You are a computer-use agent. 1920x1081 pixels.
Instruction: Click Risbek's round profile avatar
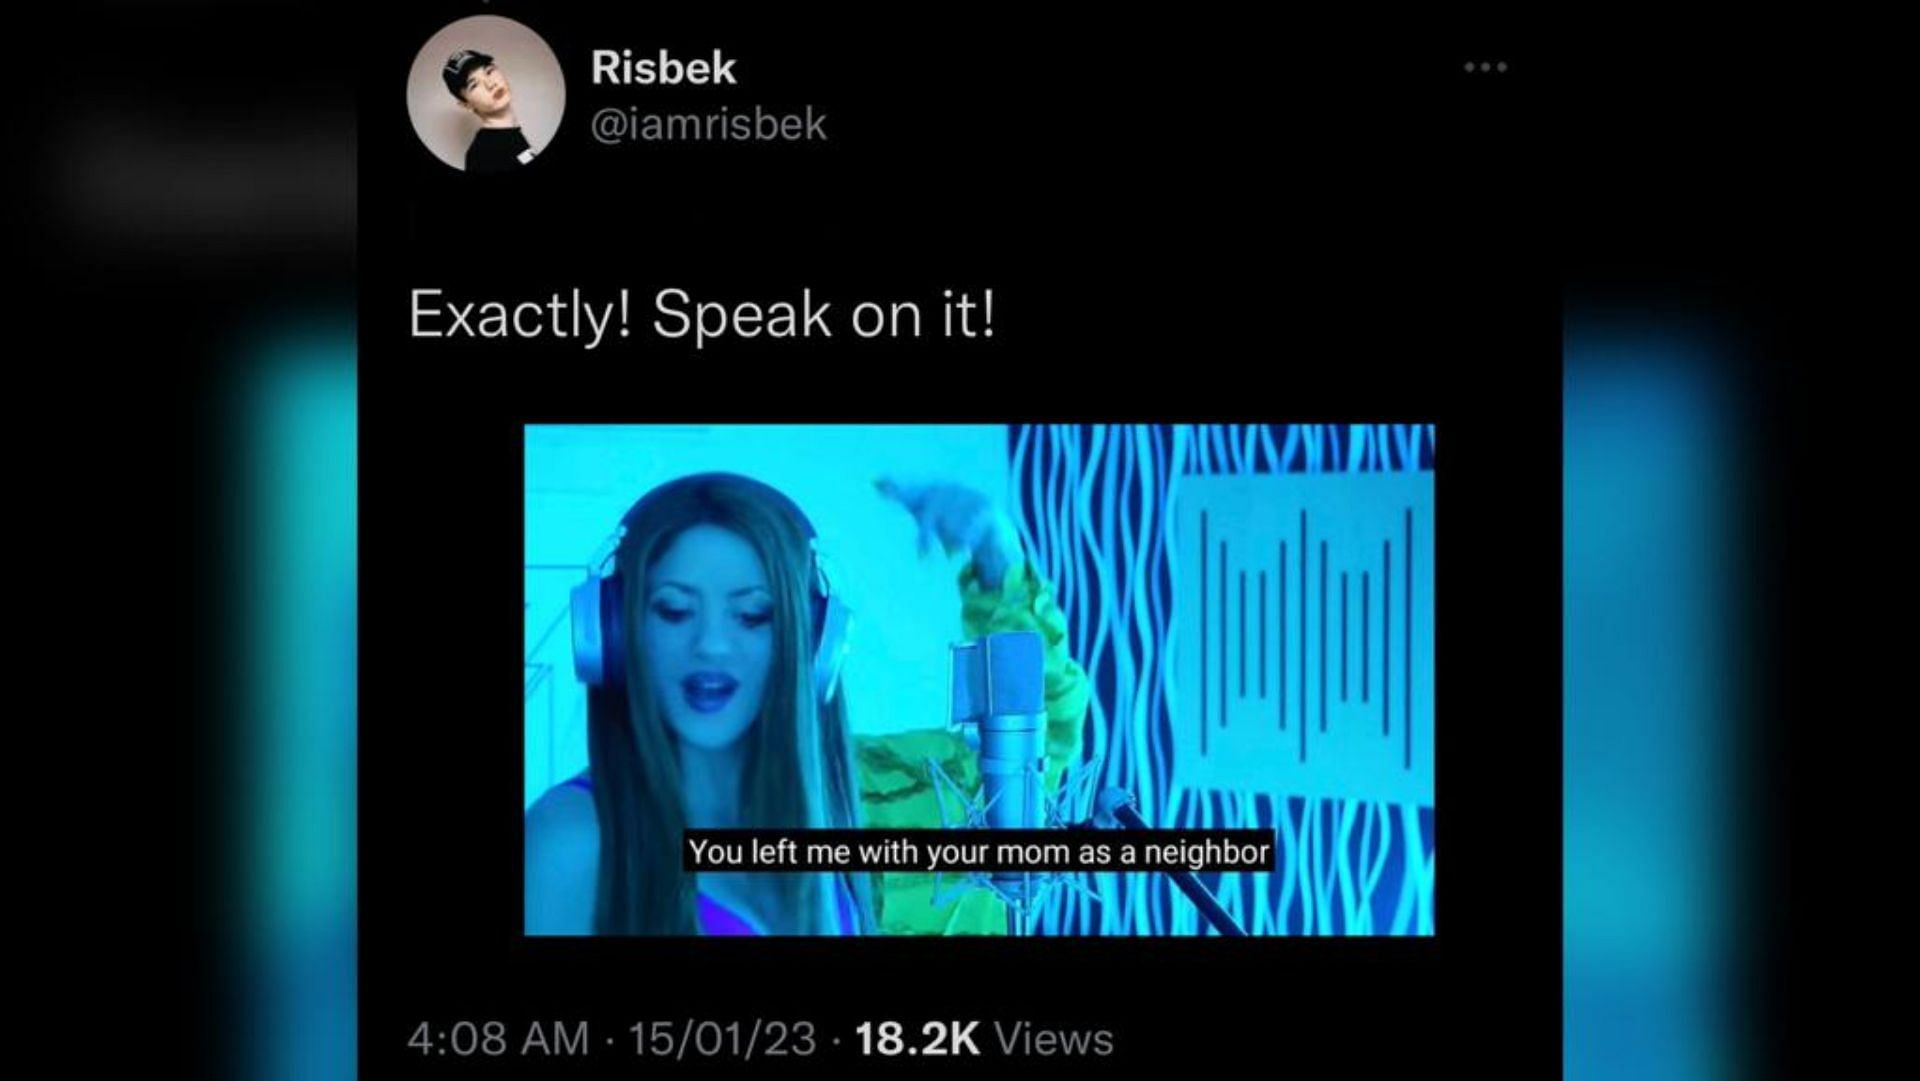point(485,94)
